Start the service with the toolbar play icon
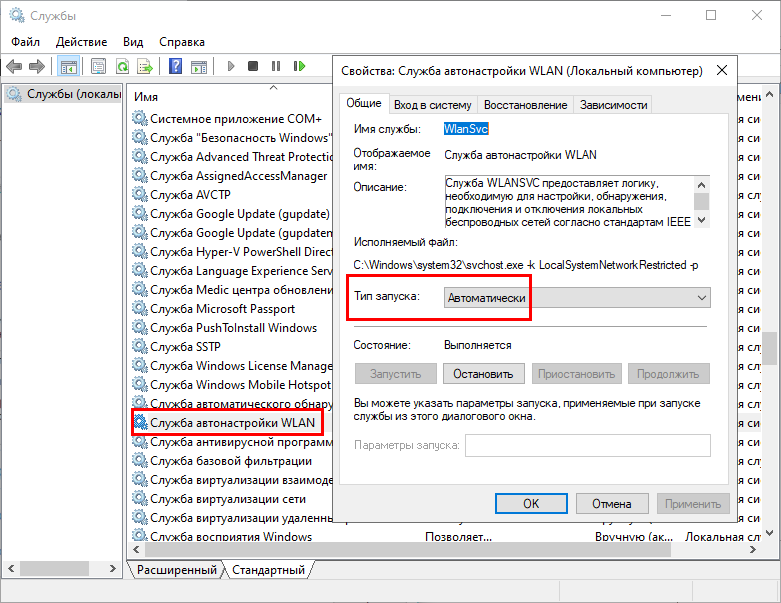The width and height of the screenshot is (781, 603). pyautogui.click(x=231, y=66)
